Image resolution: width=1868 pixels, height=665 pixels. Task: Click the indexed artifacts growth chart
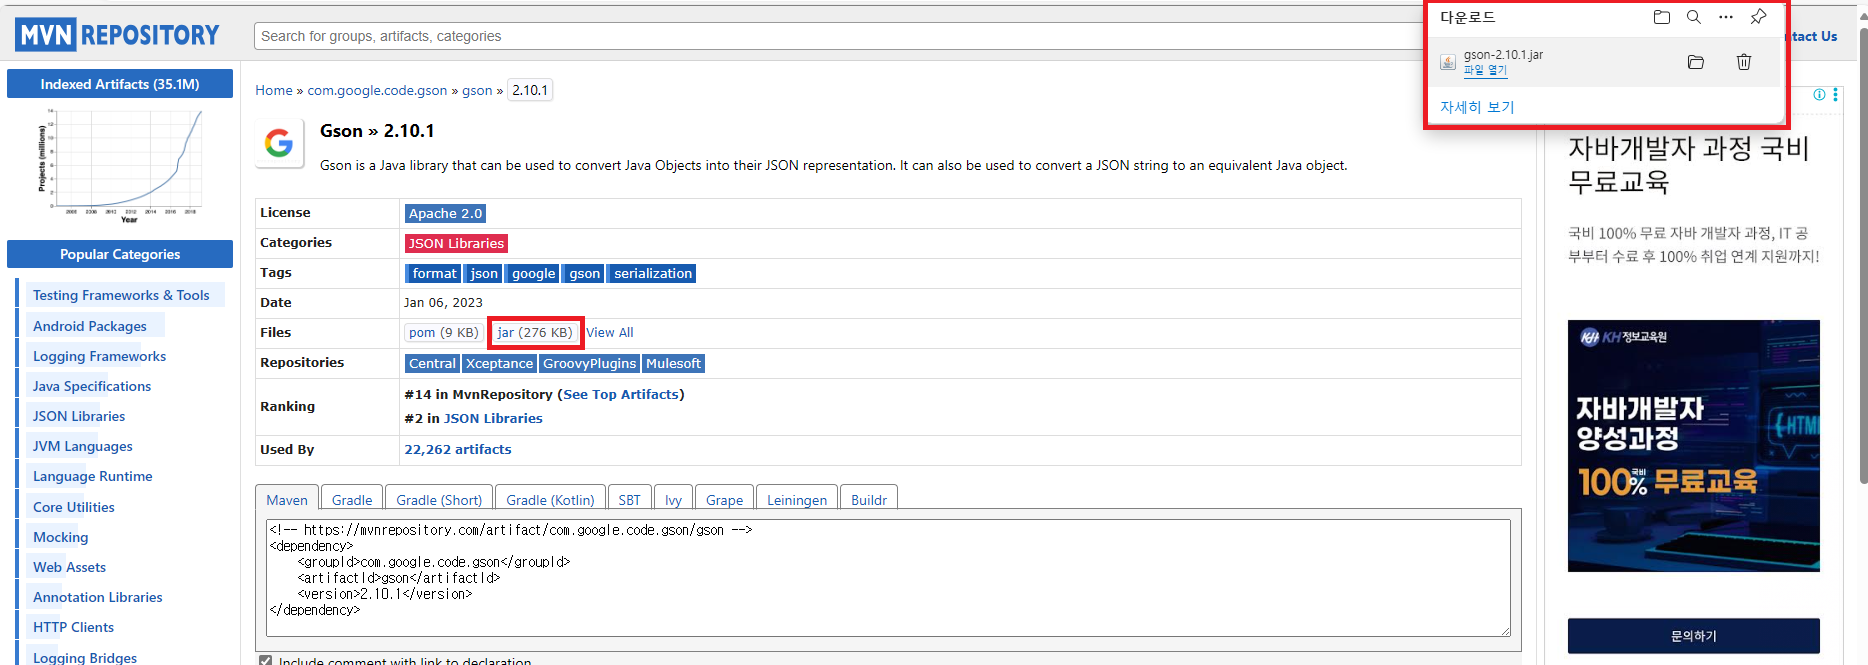click(120, 165)
